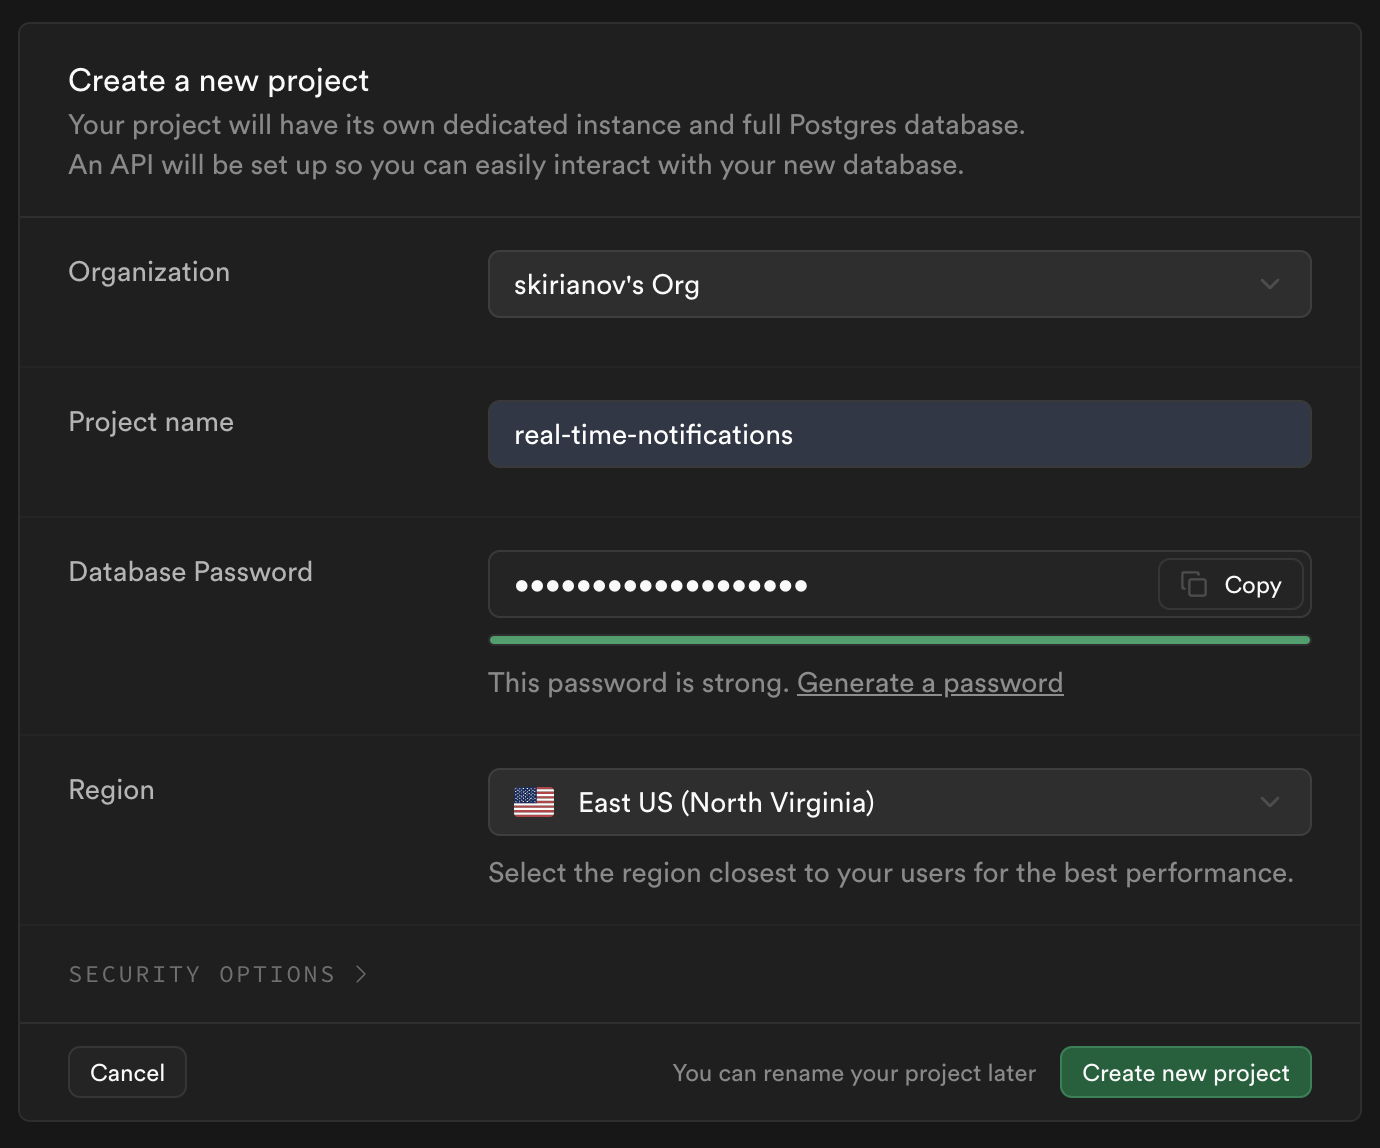Screen dimensions: 1380x1148
Task: Open the Region dropdown
Action: point(899,802)
